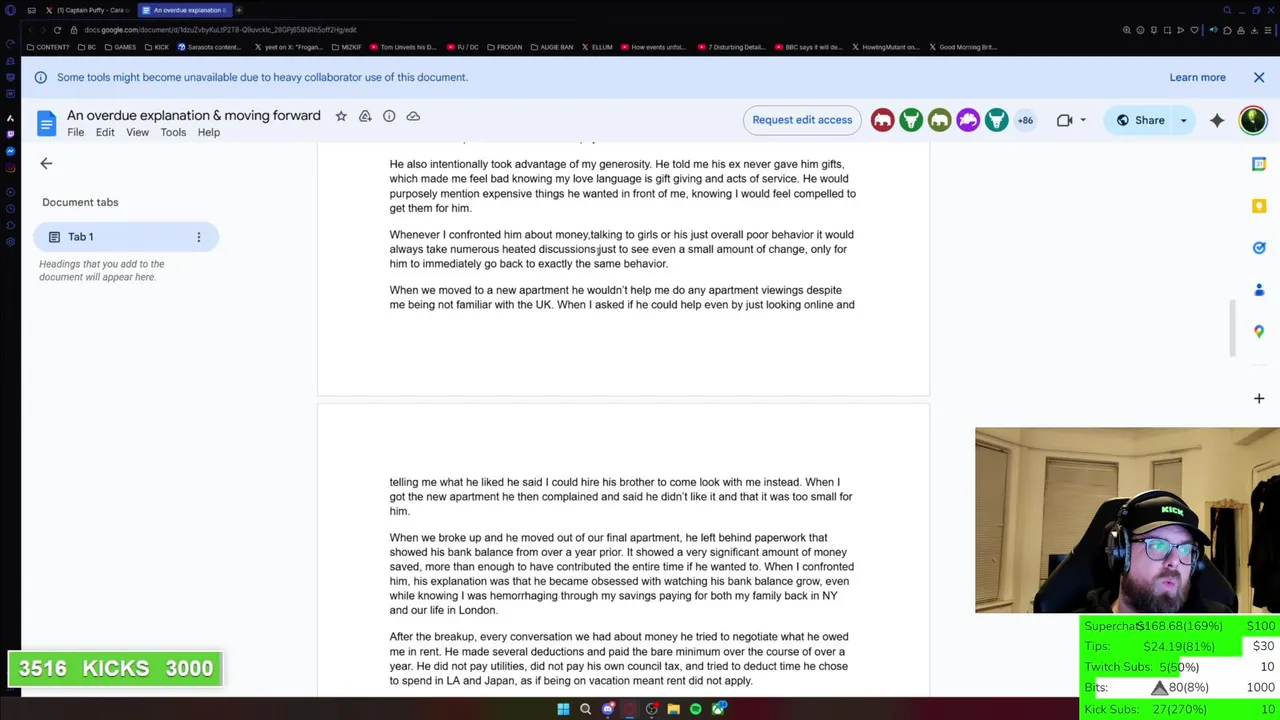This screenshot has height=720, width=1280.
Task: Open the CONTENT? bookmarks folder
Action: coord(48,47)
